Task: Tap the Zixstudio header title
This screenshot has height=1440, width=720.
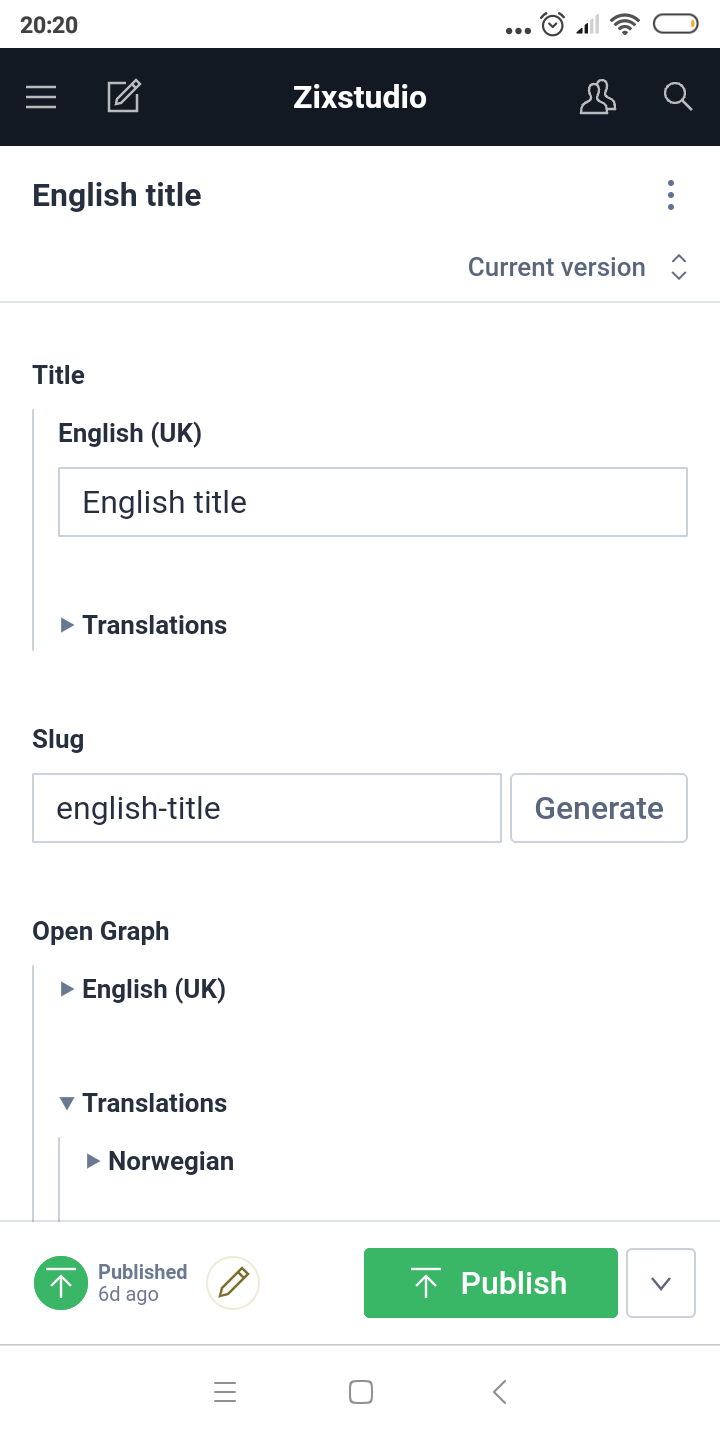Action: click(360, 97)
